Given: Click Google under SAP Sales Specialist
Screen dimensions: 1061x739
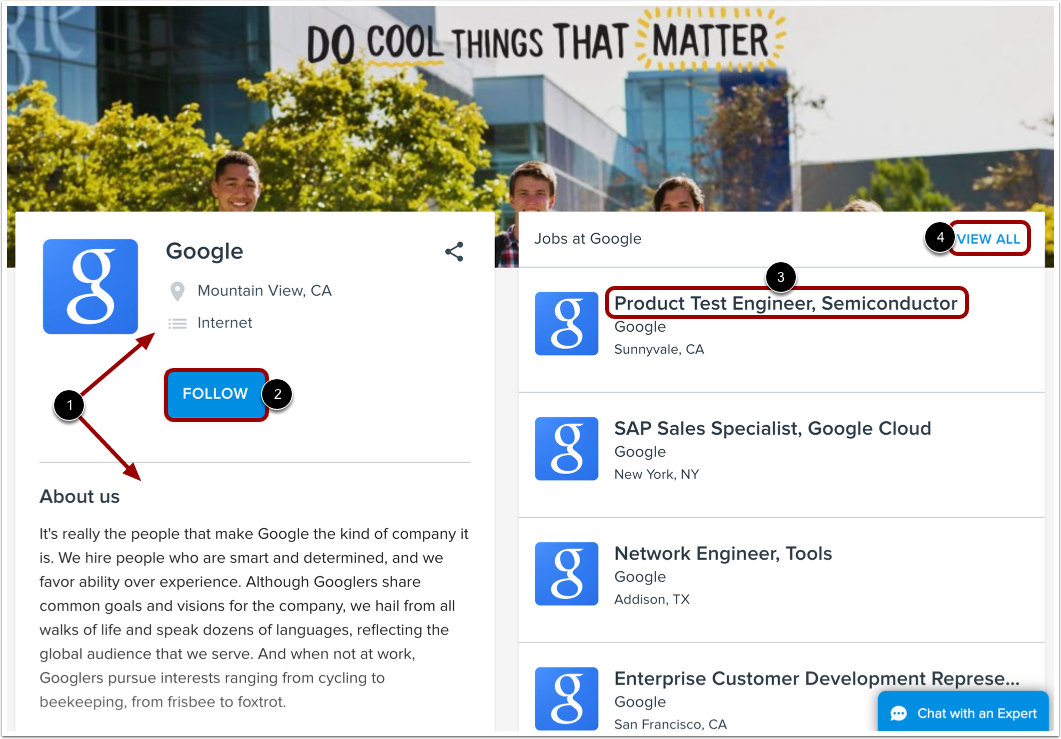Looking at the screenshot, I should [x=639, y=452].
